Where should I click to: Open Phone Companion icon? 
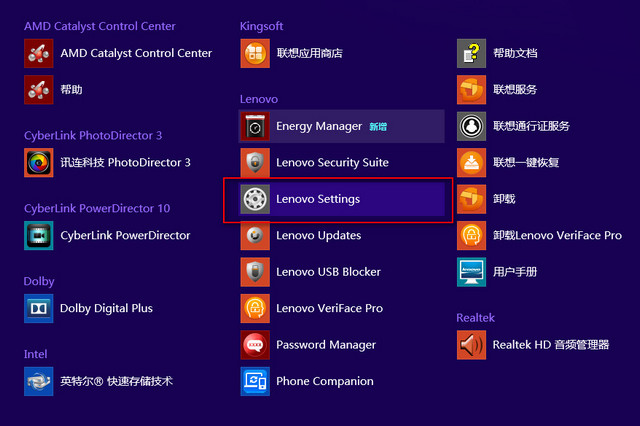pyautogui.click(x=255, y=382)
